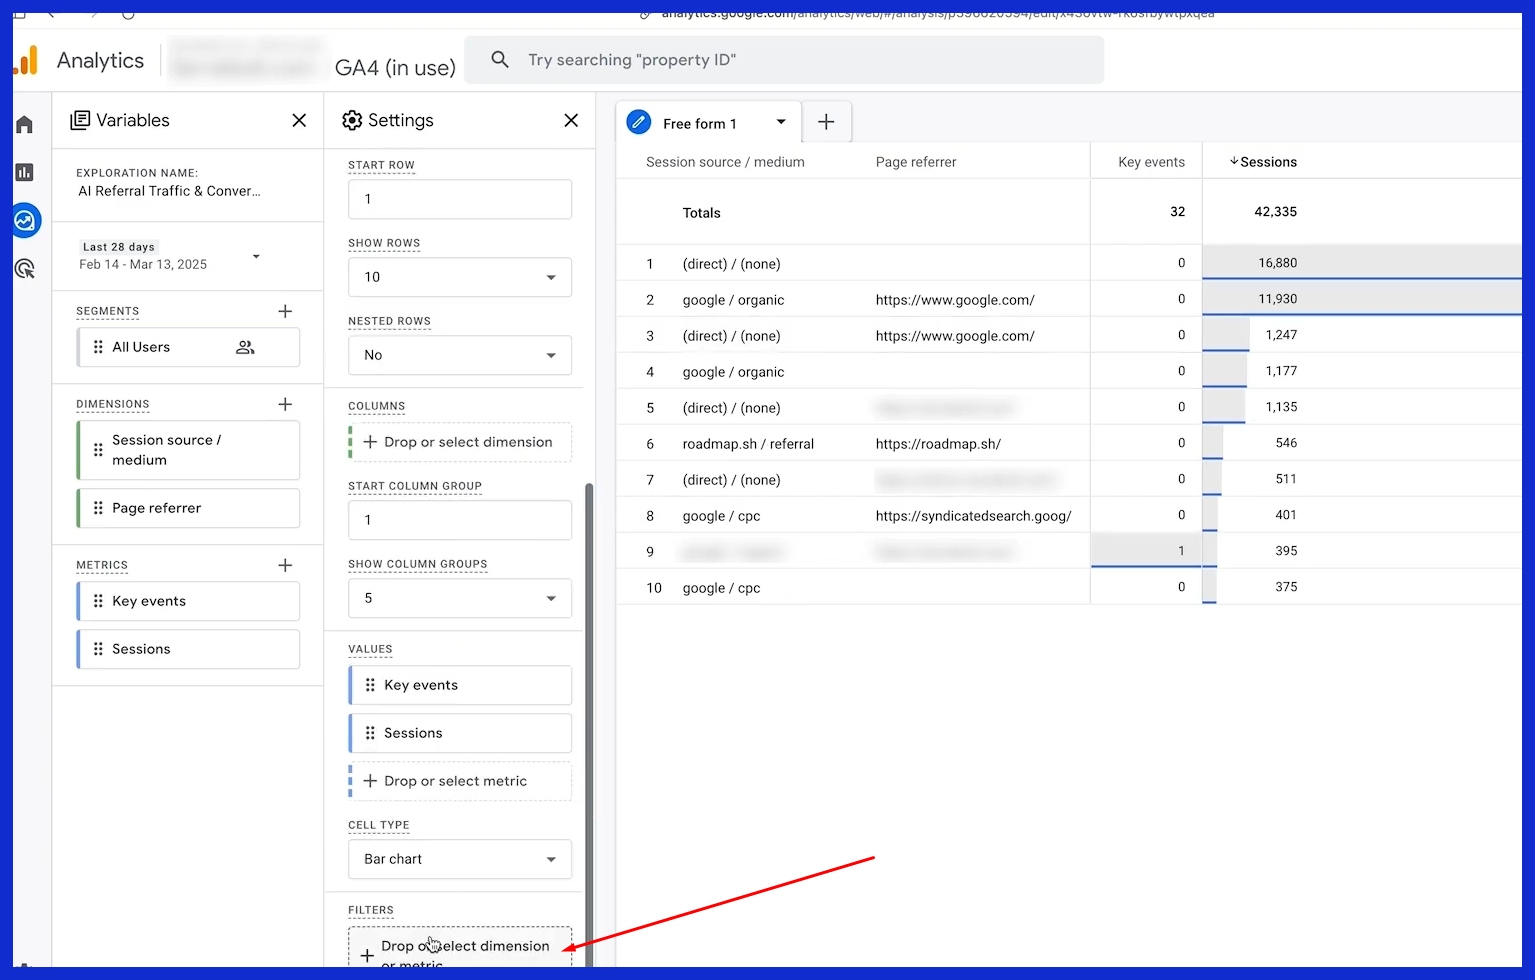
Task: Close the Settings panel
Action: [x=571, y=120]
